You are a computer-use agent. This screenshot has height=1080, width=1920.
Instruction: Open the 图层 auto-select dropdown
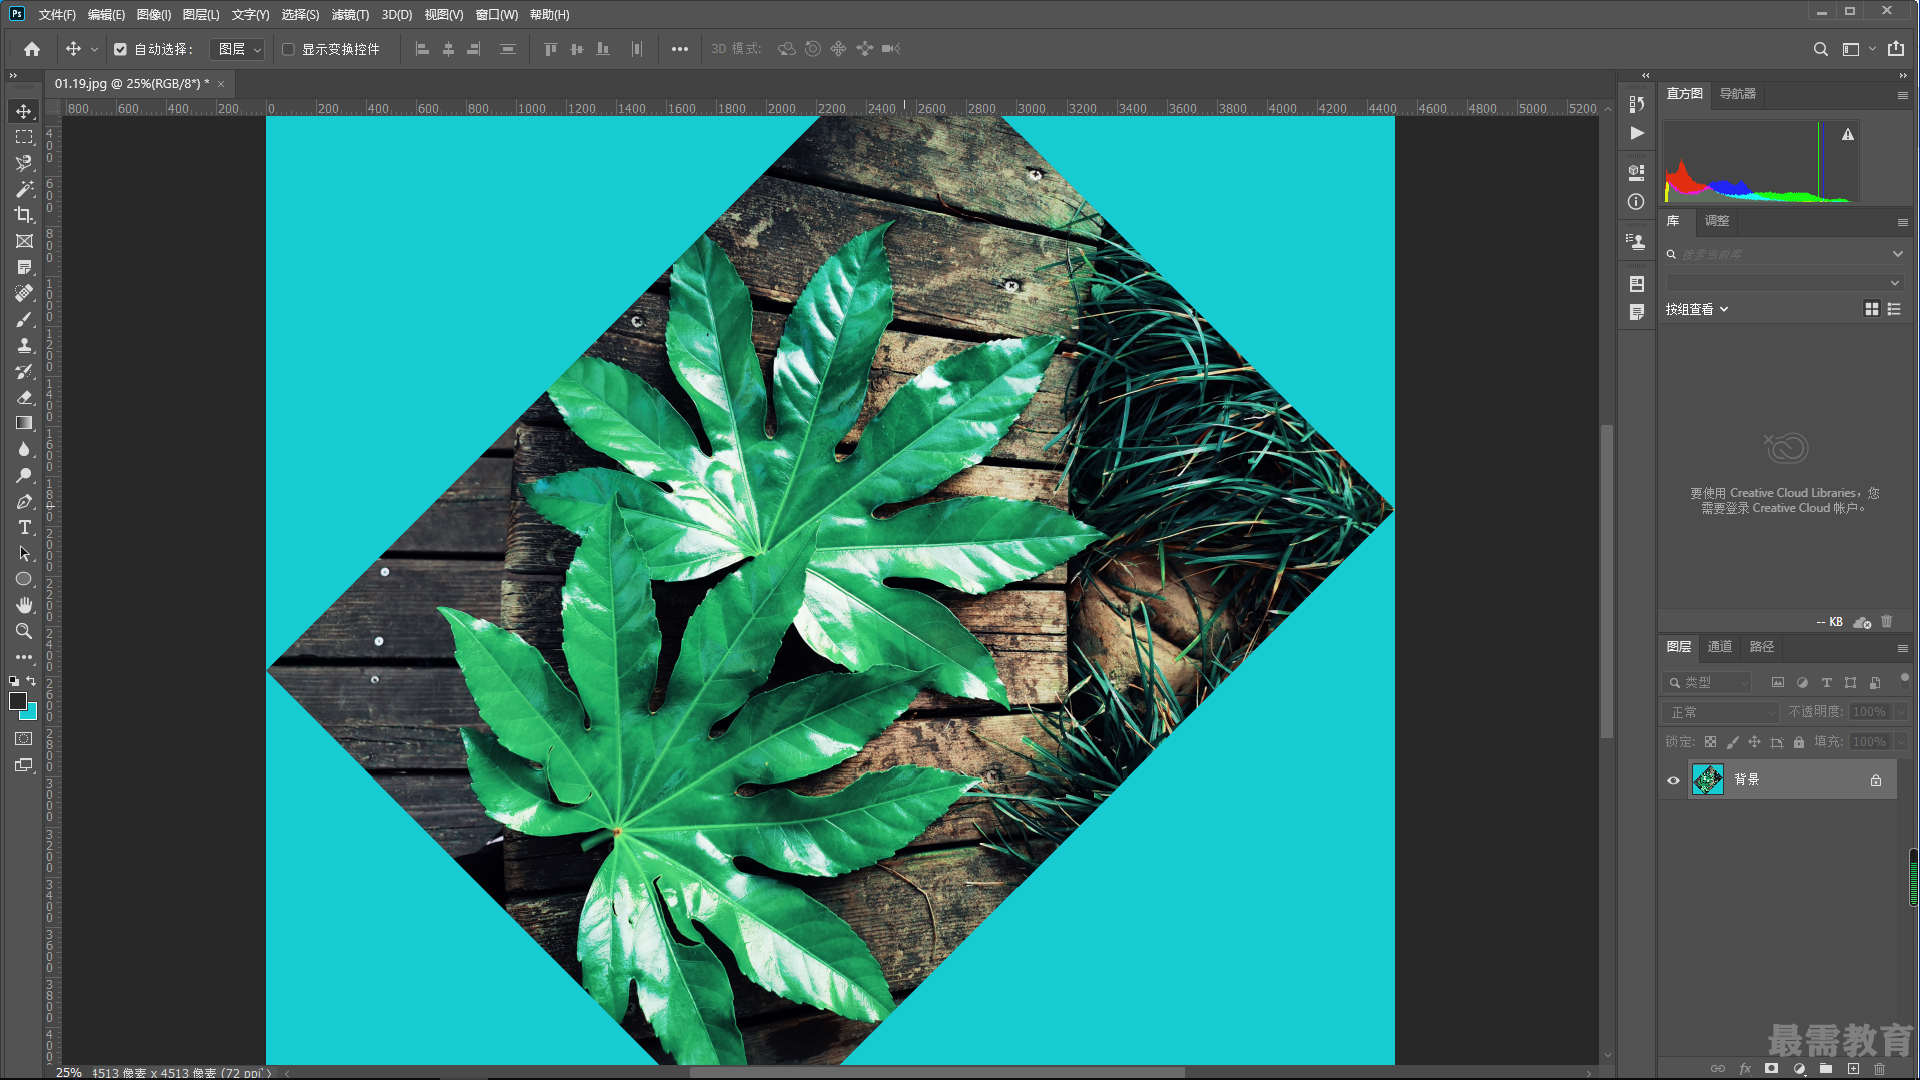coord(237,49)
